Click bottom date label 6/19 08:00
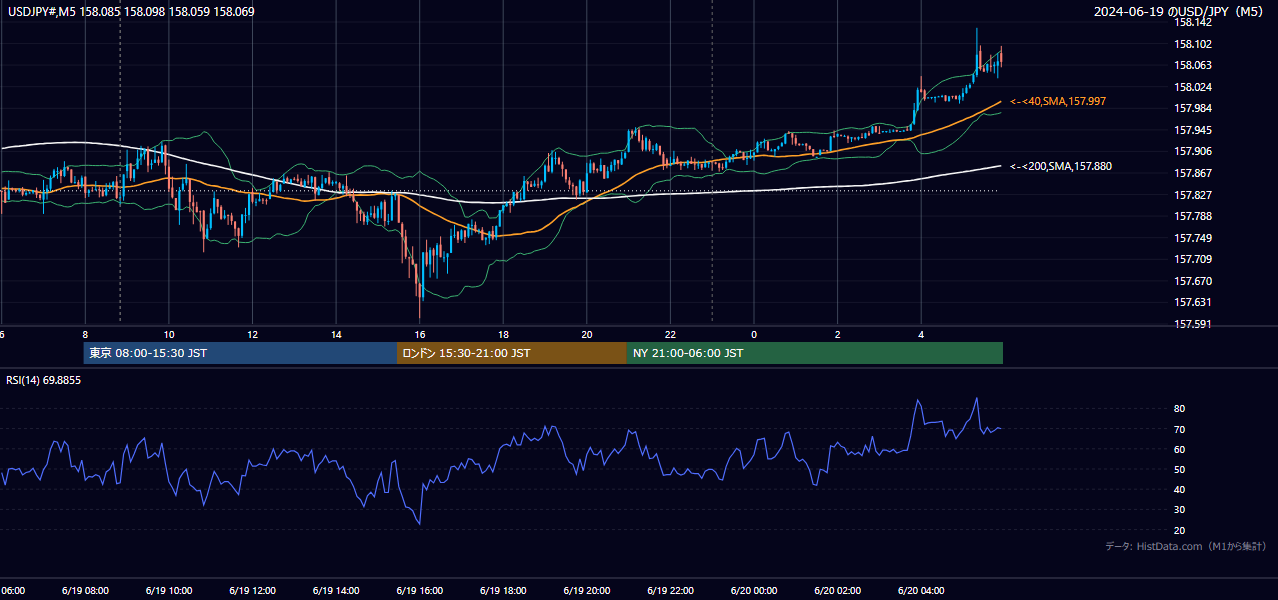The image size is (1278, 600). click(85, 590)
